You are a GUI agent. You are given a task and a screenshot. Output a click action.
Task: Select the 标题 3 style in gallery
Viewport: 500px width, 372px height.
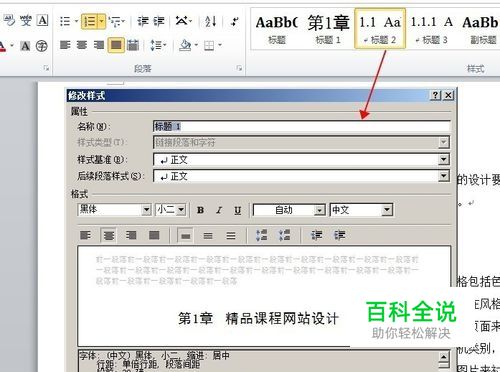(432, 30)
